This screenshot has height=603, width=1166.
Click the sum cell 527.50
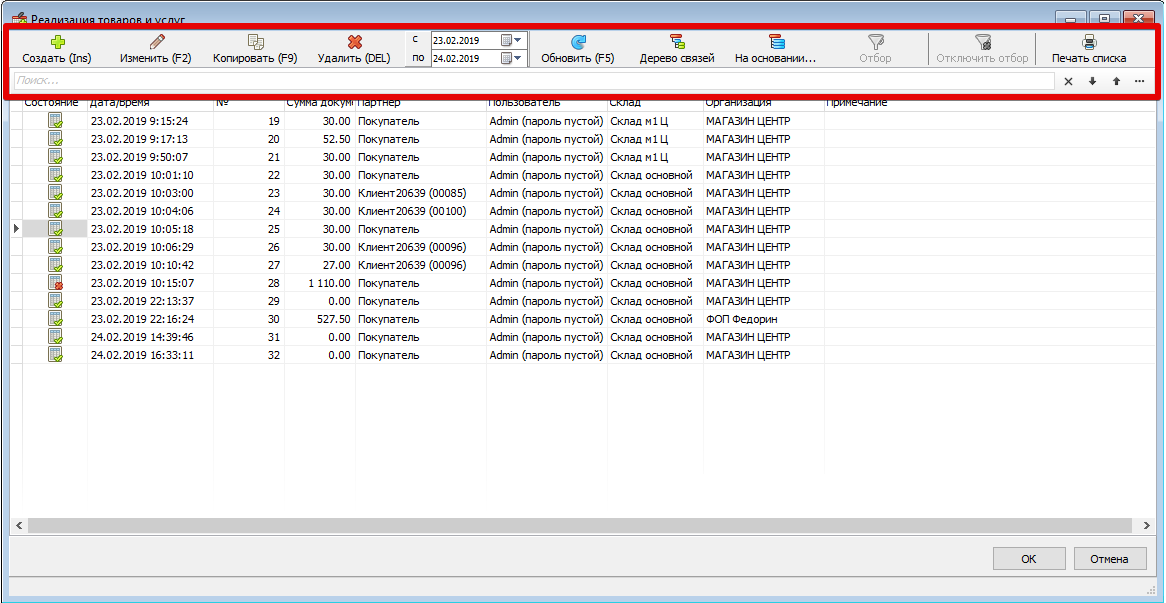pyautogui.click(x=321, y=318)
